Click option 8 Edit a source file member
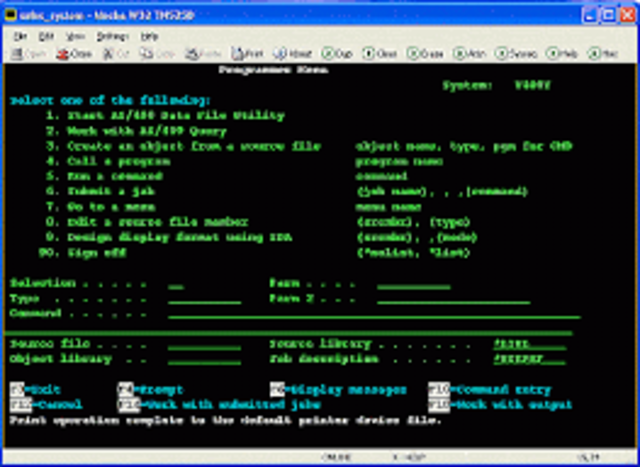The width and height of the screenshot is (640, 467). click(147, 222)
